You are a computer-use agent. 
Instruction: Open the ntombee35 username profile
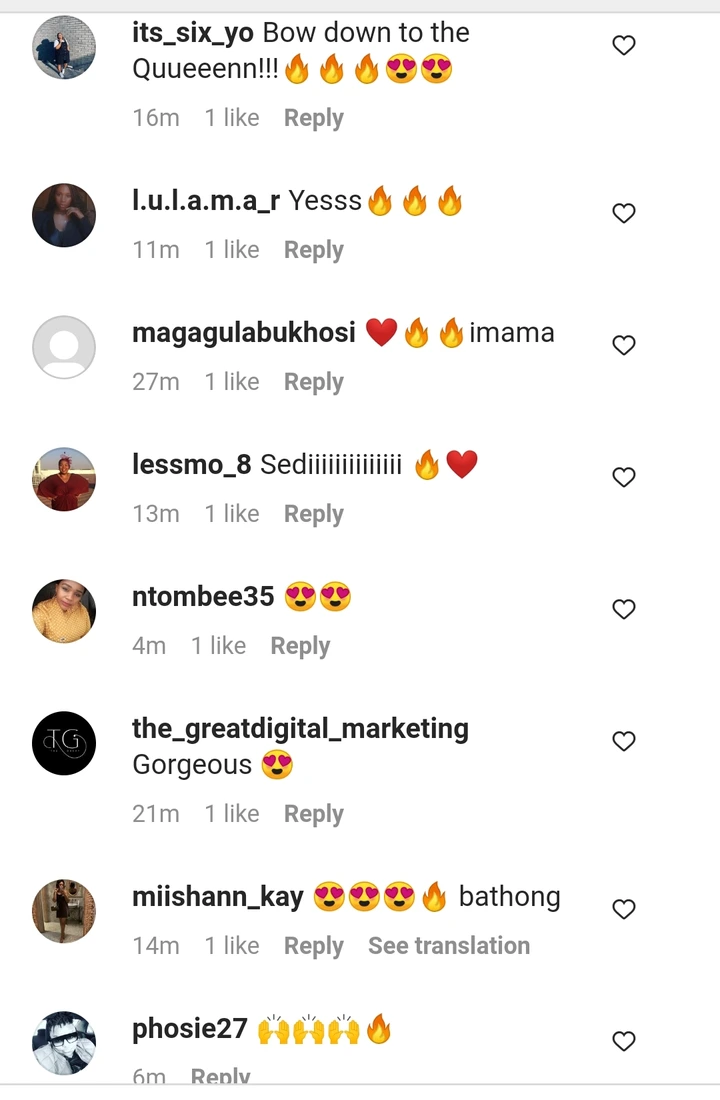[x=203, y=597]
